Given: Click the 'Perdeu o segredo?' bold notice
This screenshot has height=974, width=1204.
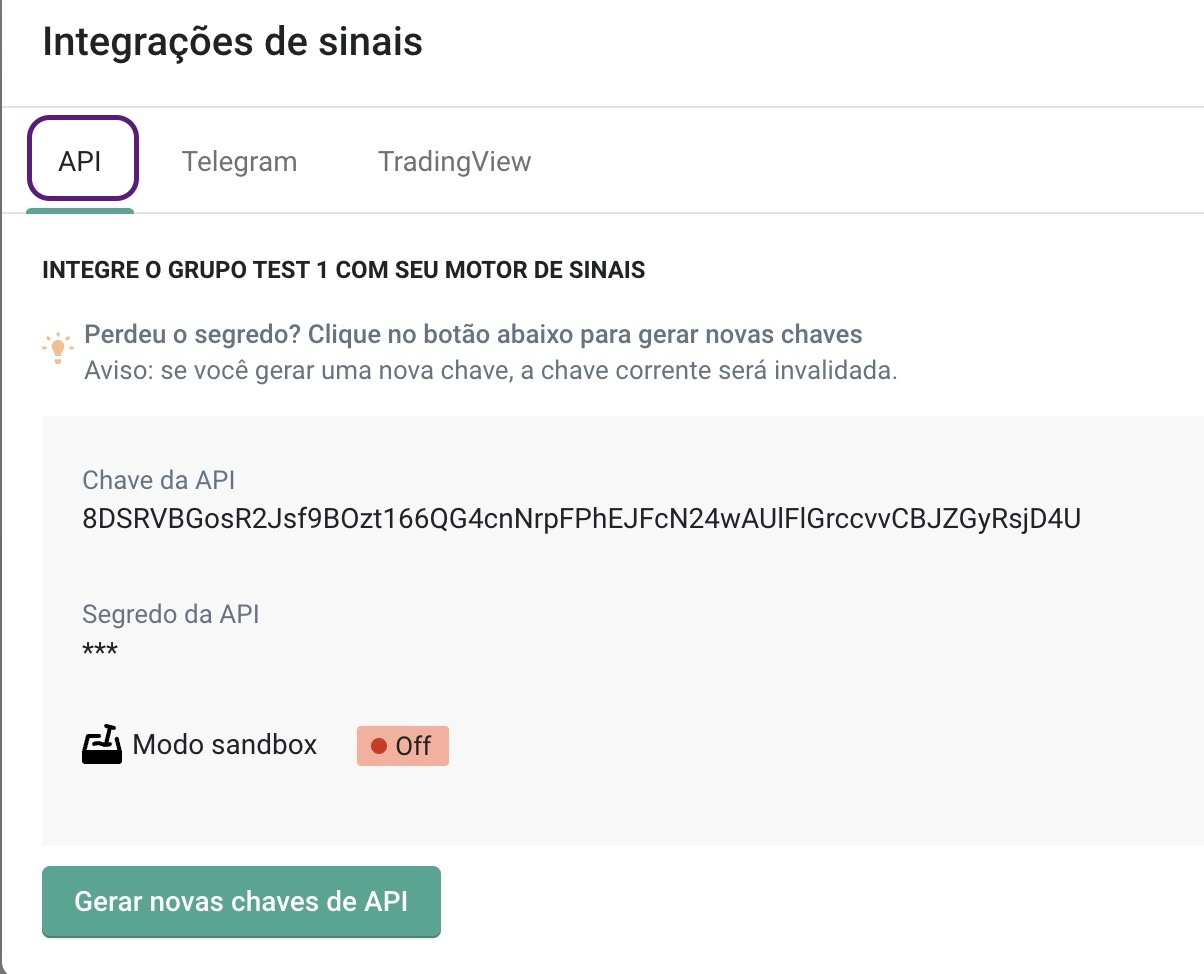Looking at the screenshot, I should (473, 334).
